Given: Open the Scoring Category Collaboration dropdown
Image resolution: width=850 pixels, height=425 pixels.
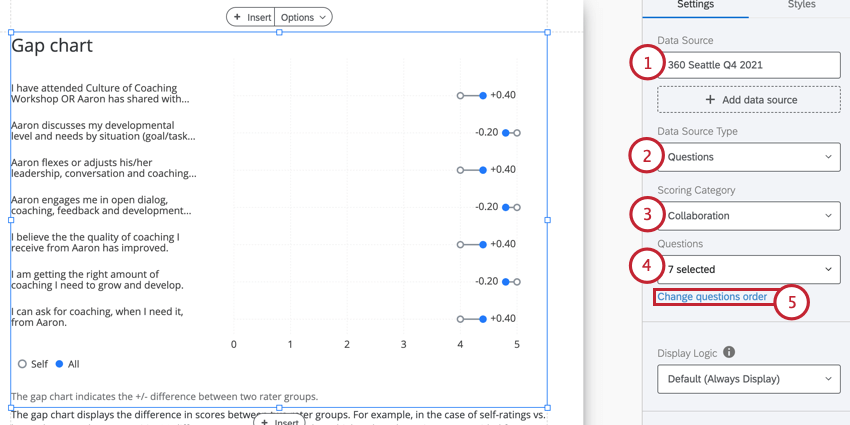Looking at the screenshot, I should [x=748, y=216].
